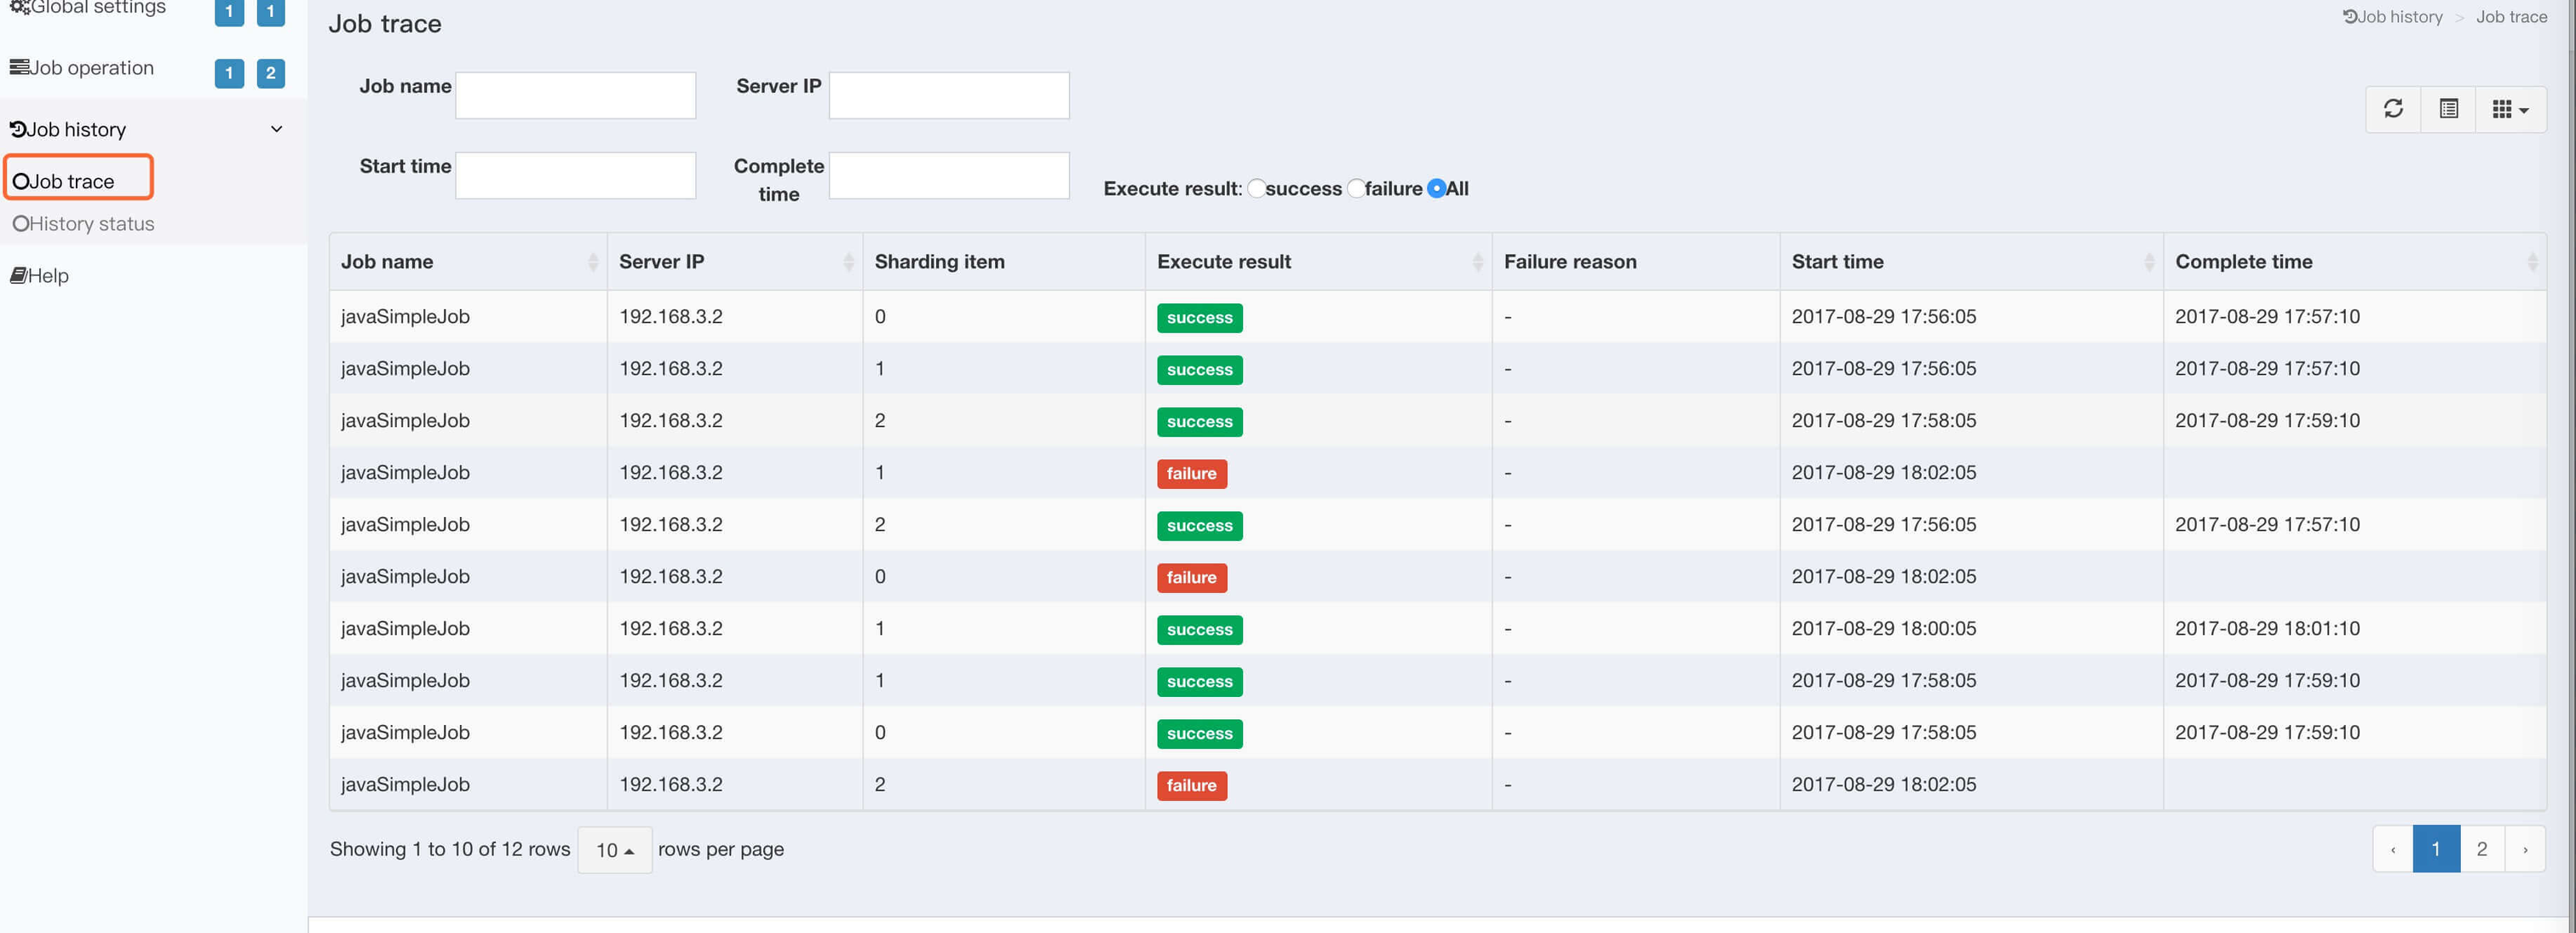This screenshot has height=933, width=2576.
Task: Collapse the Job history menu chevron
Action: (x=276, y=129)
